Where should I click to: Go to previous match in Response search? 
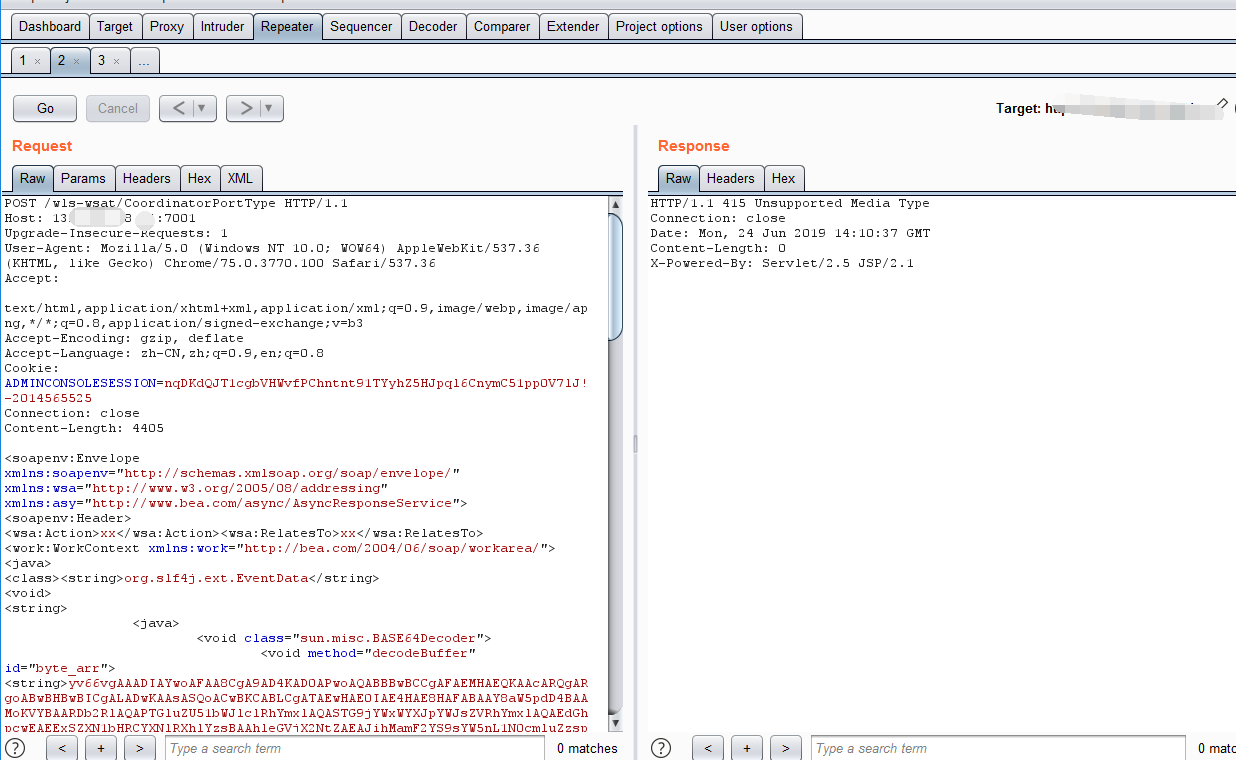click(708, 748)
